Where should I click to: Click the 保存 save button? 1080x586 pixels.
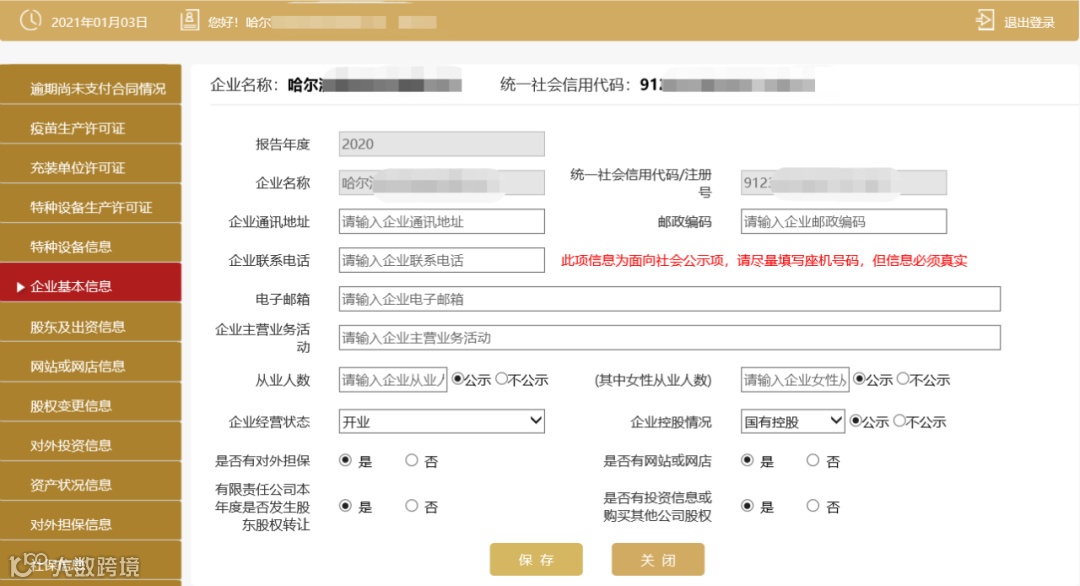pos(536,559)
